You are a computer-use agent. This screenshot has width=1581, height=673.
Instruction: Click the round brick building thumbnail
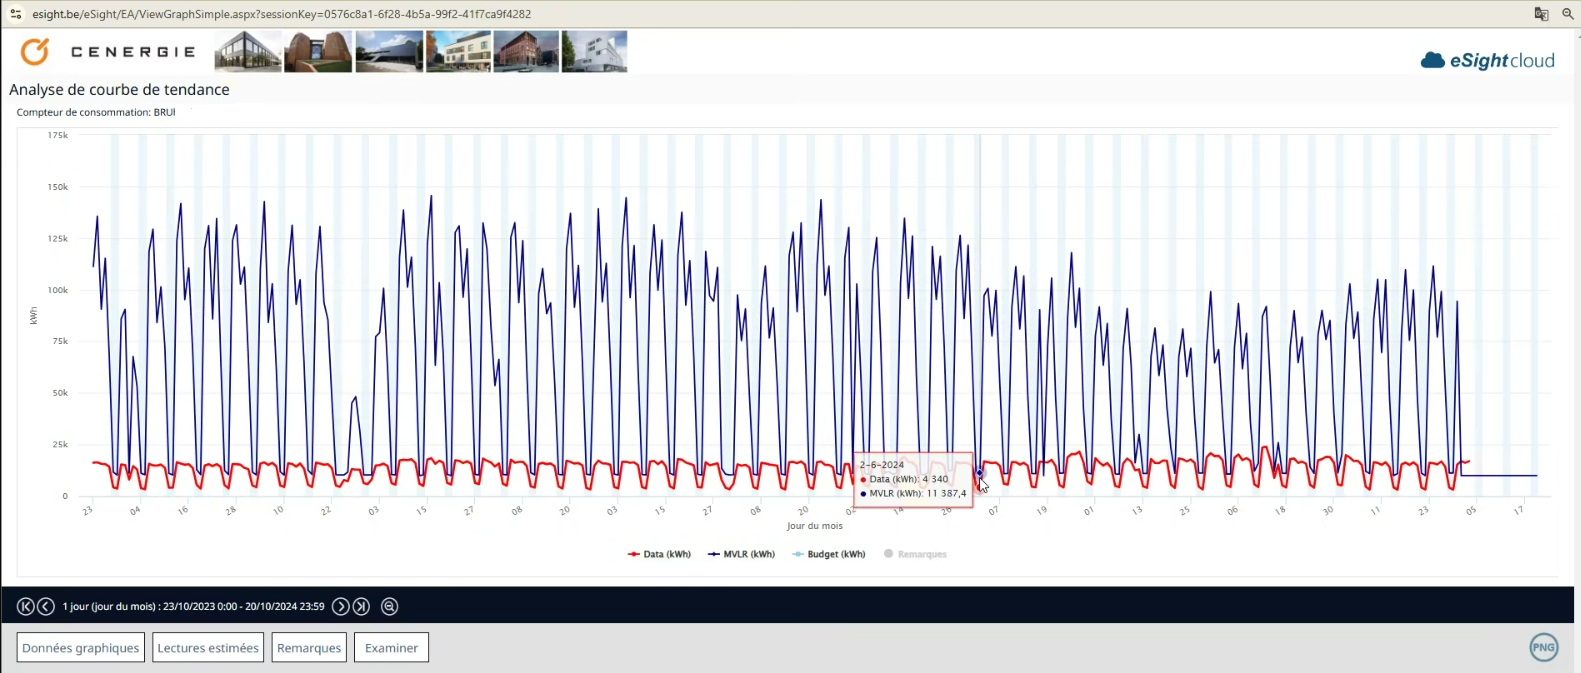pos(318,51)
